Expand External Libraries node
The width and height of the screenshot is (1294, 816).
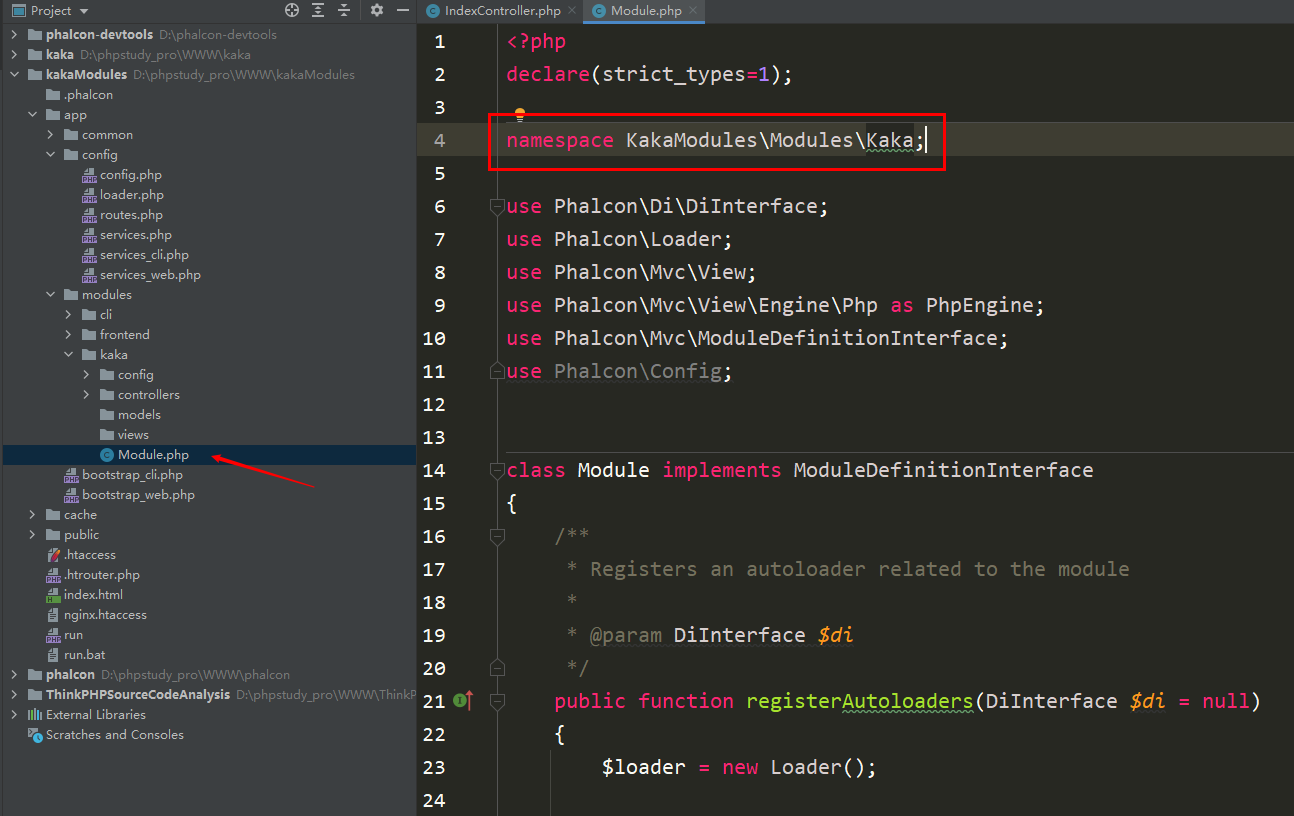14,714
